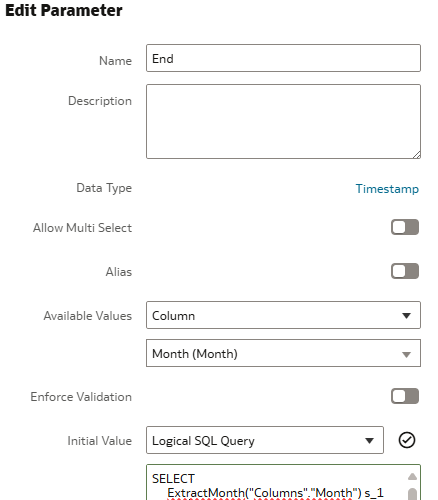Toggle the Allow Multi Select switch
The image size is (438, 500).
pyautogui.click(x=405, y=227)
